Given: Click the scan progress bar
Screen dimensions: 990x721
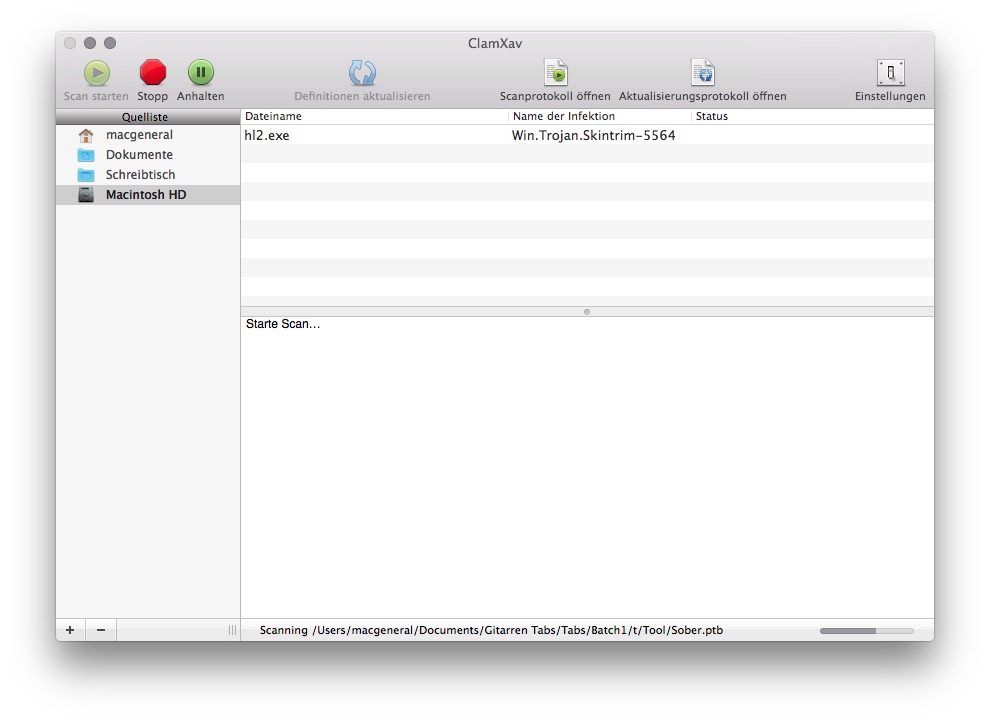Looking at the screenshot, I should point(867,631).
